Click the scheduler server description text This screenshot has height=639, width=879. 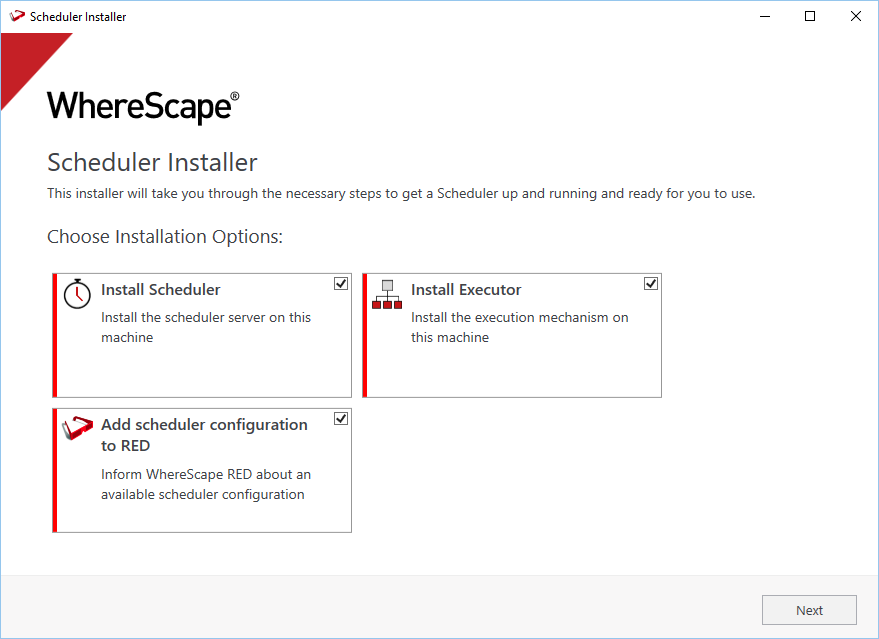[205, 327]
